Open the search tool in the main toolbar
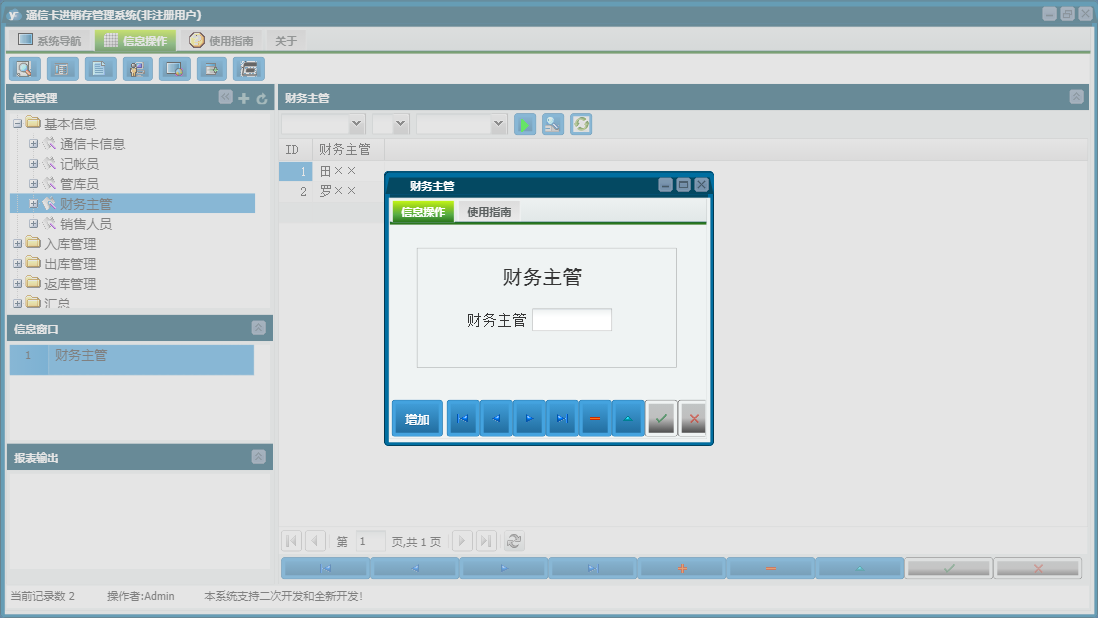Viewport: 1098px width, 618px height. (24, 68)
